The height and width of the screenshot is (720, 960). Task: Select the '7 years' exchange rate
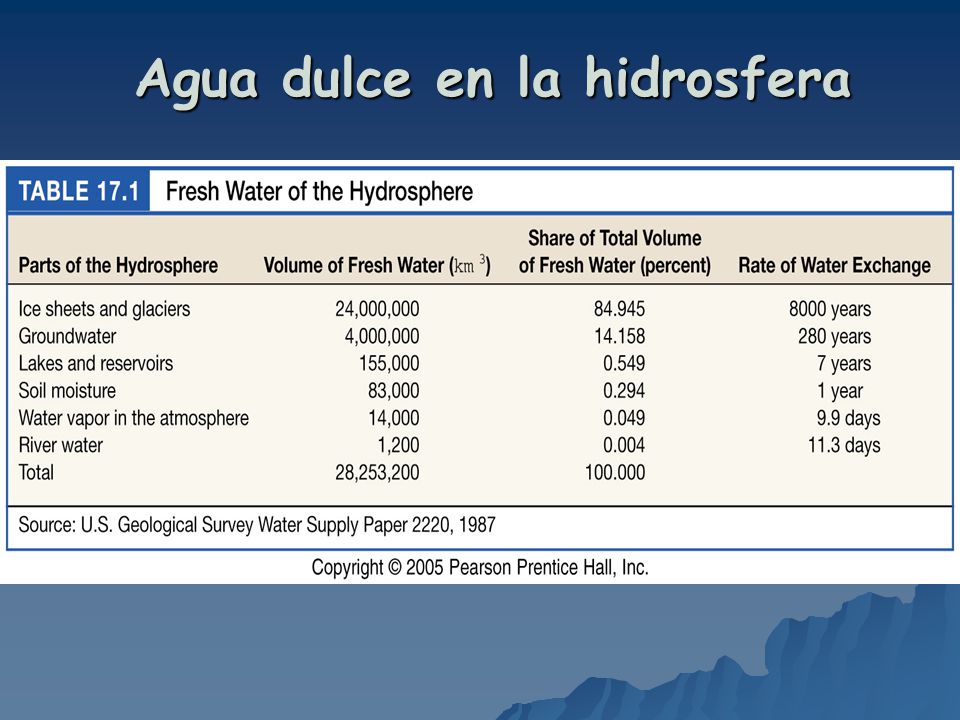(x=844, y=363)
